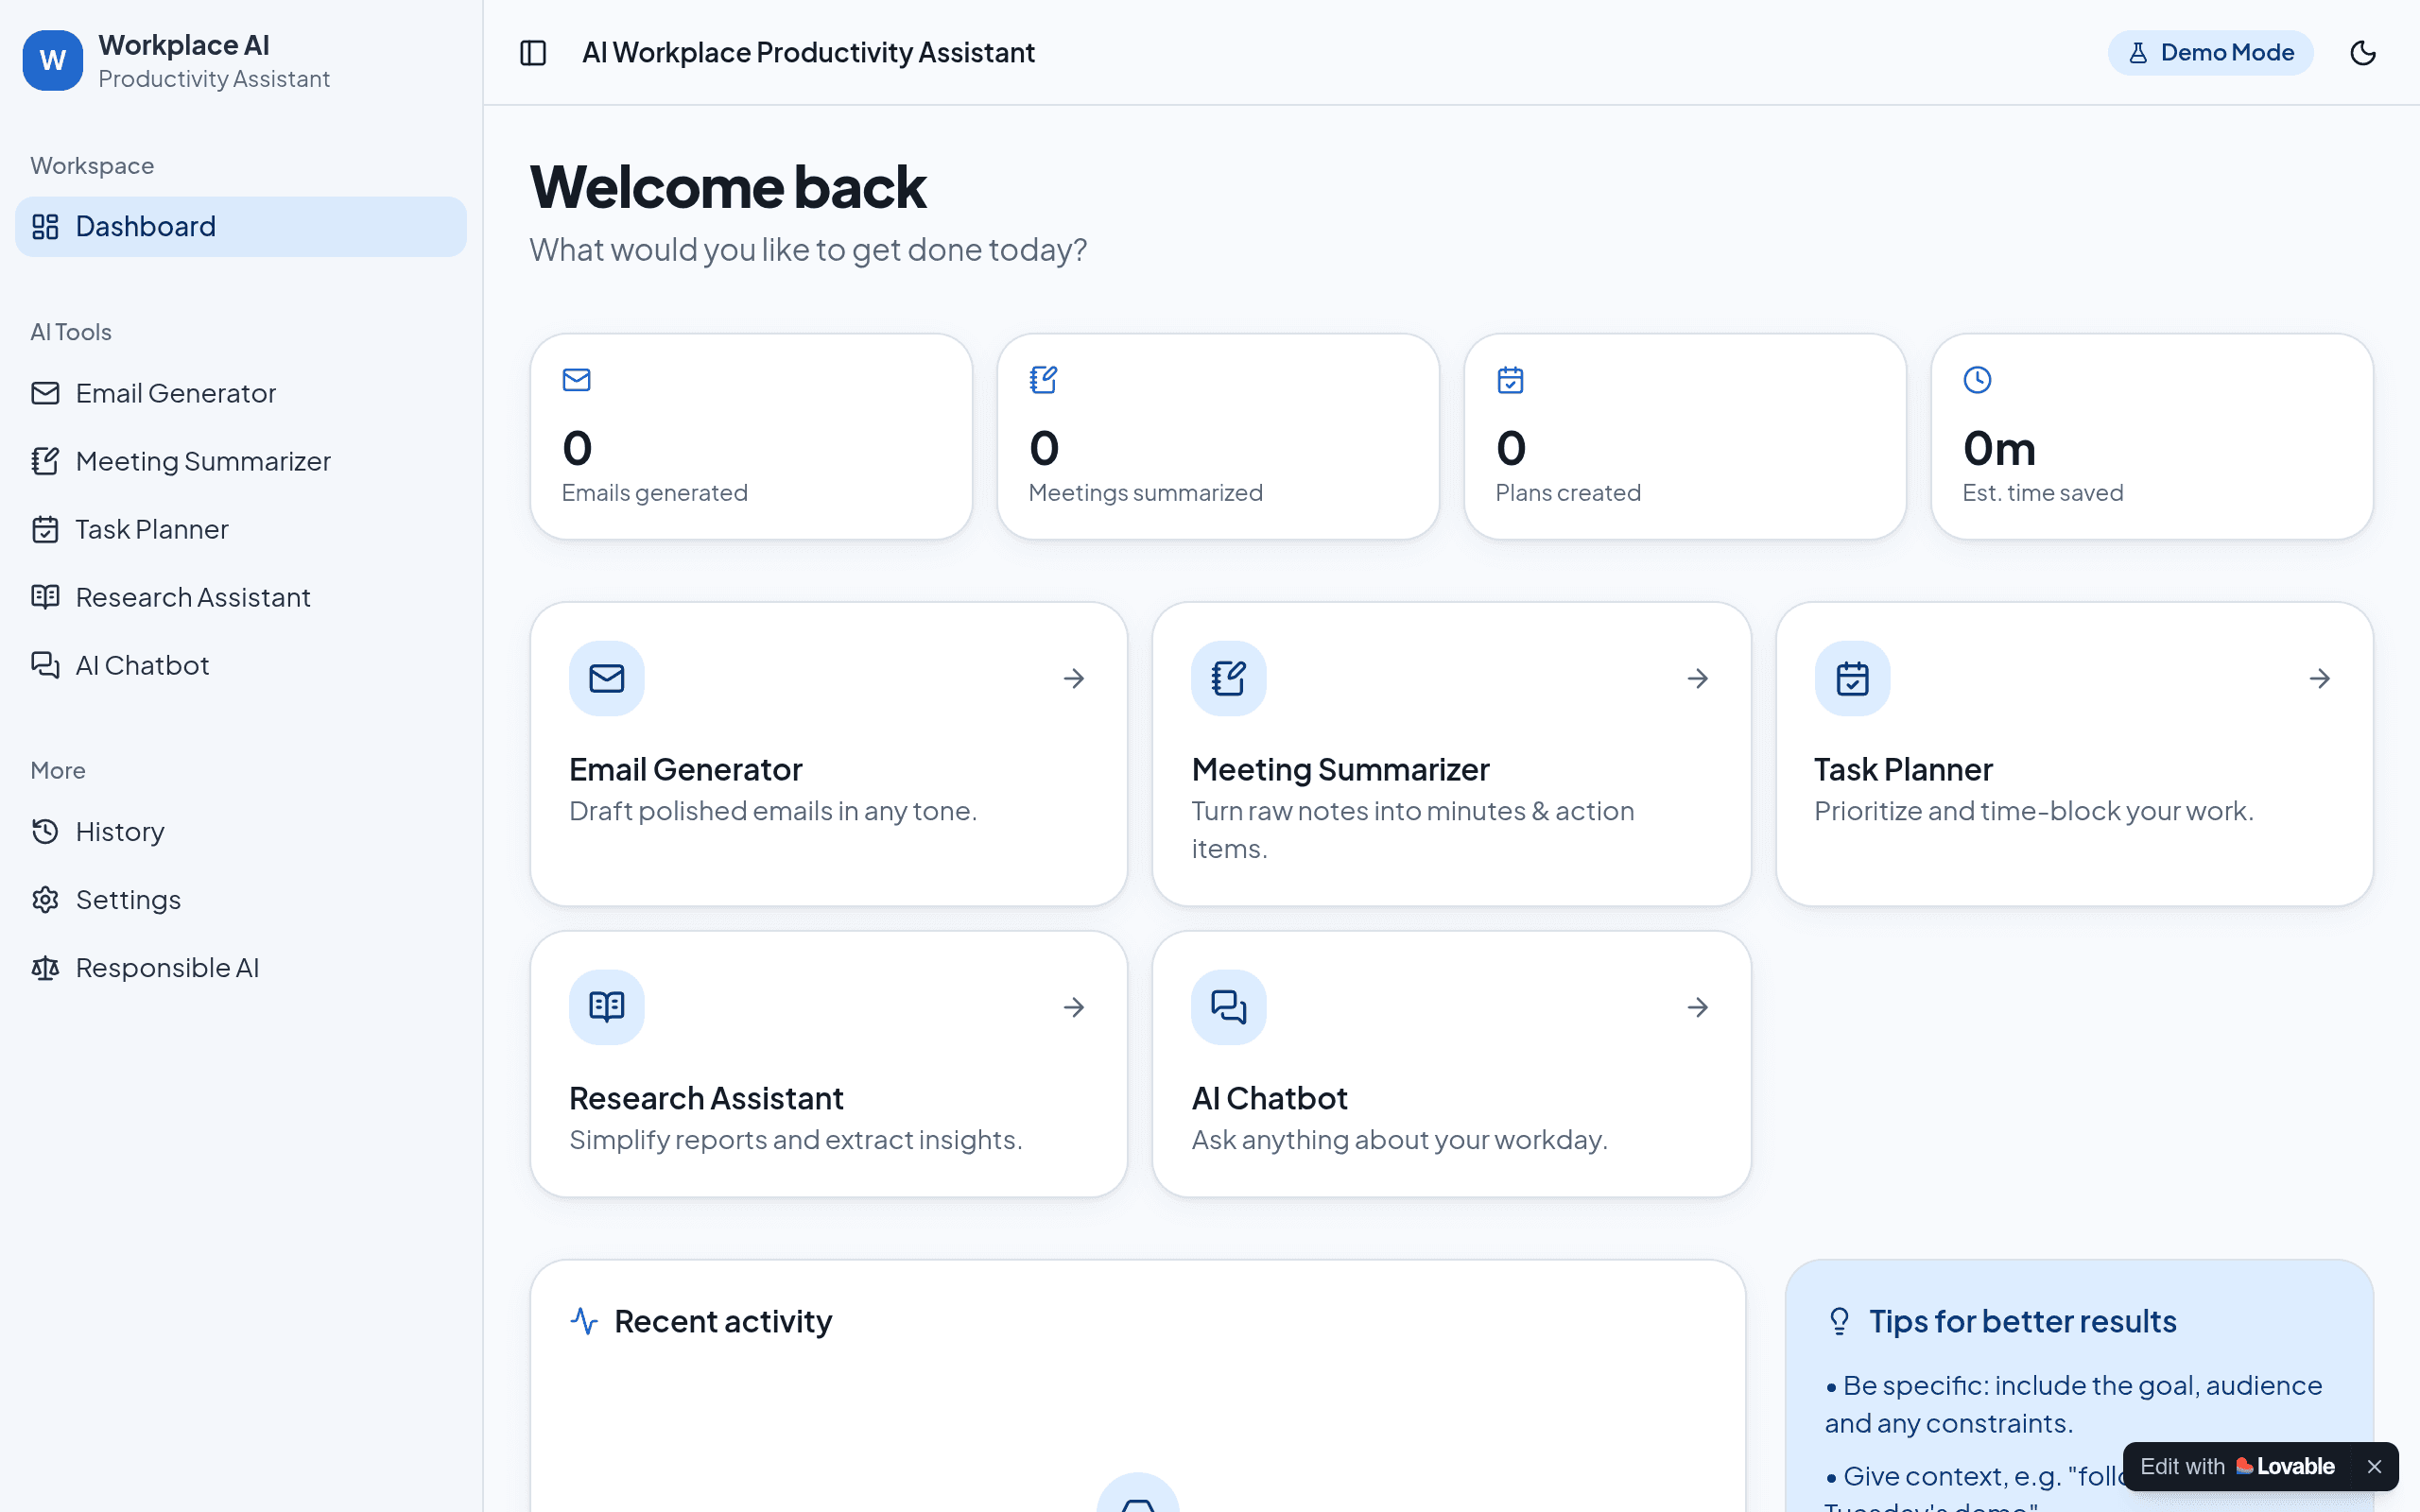This screenshot has height=1512, width=2420.
Task: Click the Meeting Summarizer card notebook icon
Action: point(1229,678)
